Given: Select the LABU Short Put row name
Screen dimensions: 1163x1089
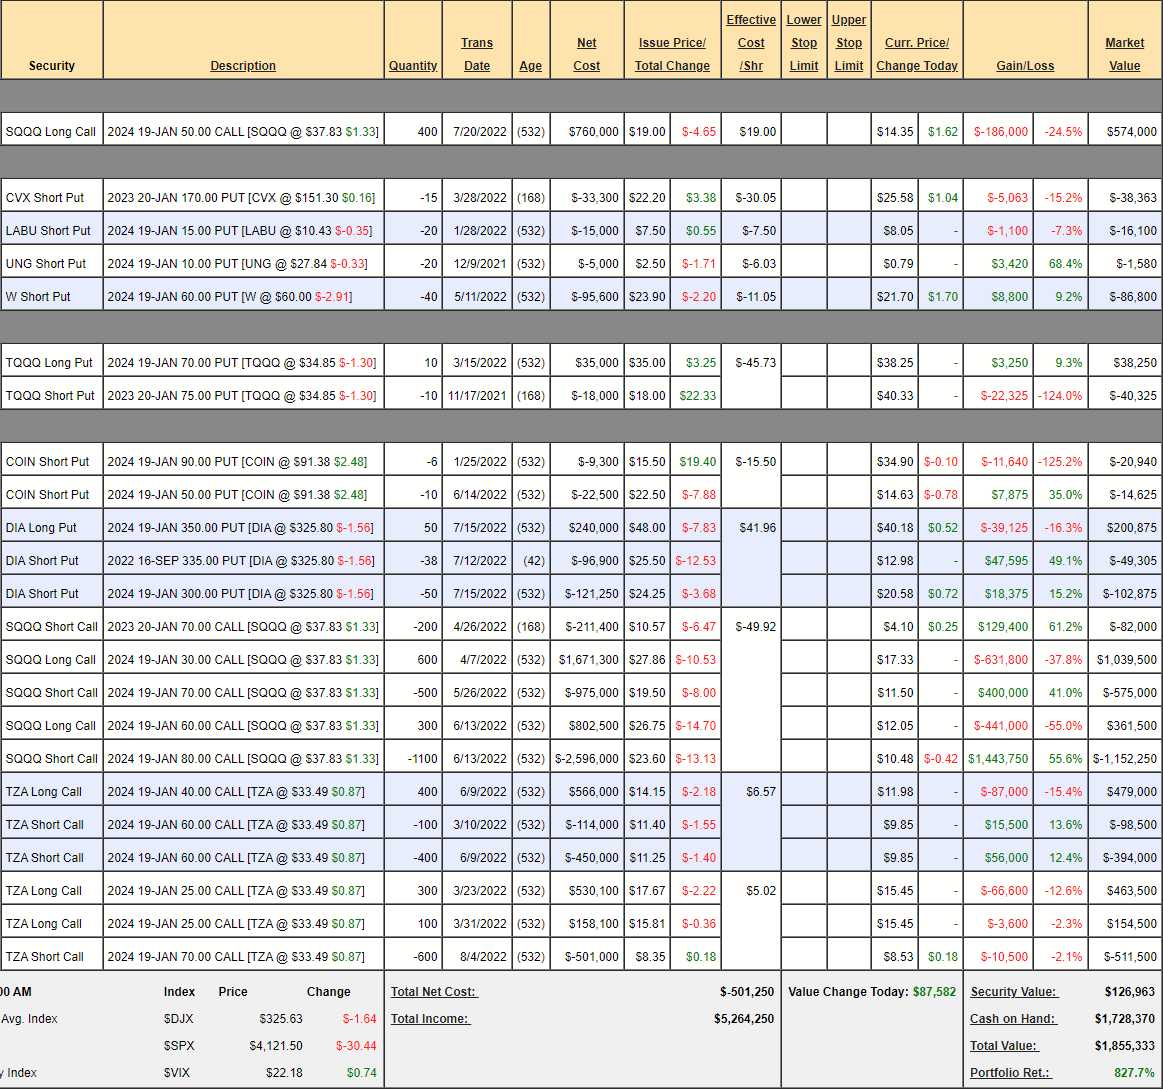Looking at the screenshot, I should [48, 231].
